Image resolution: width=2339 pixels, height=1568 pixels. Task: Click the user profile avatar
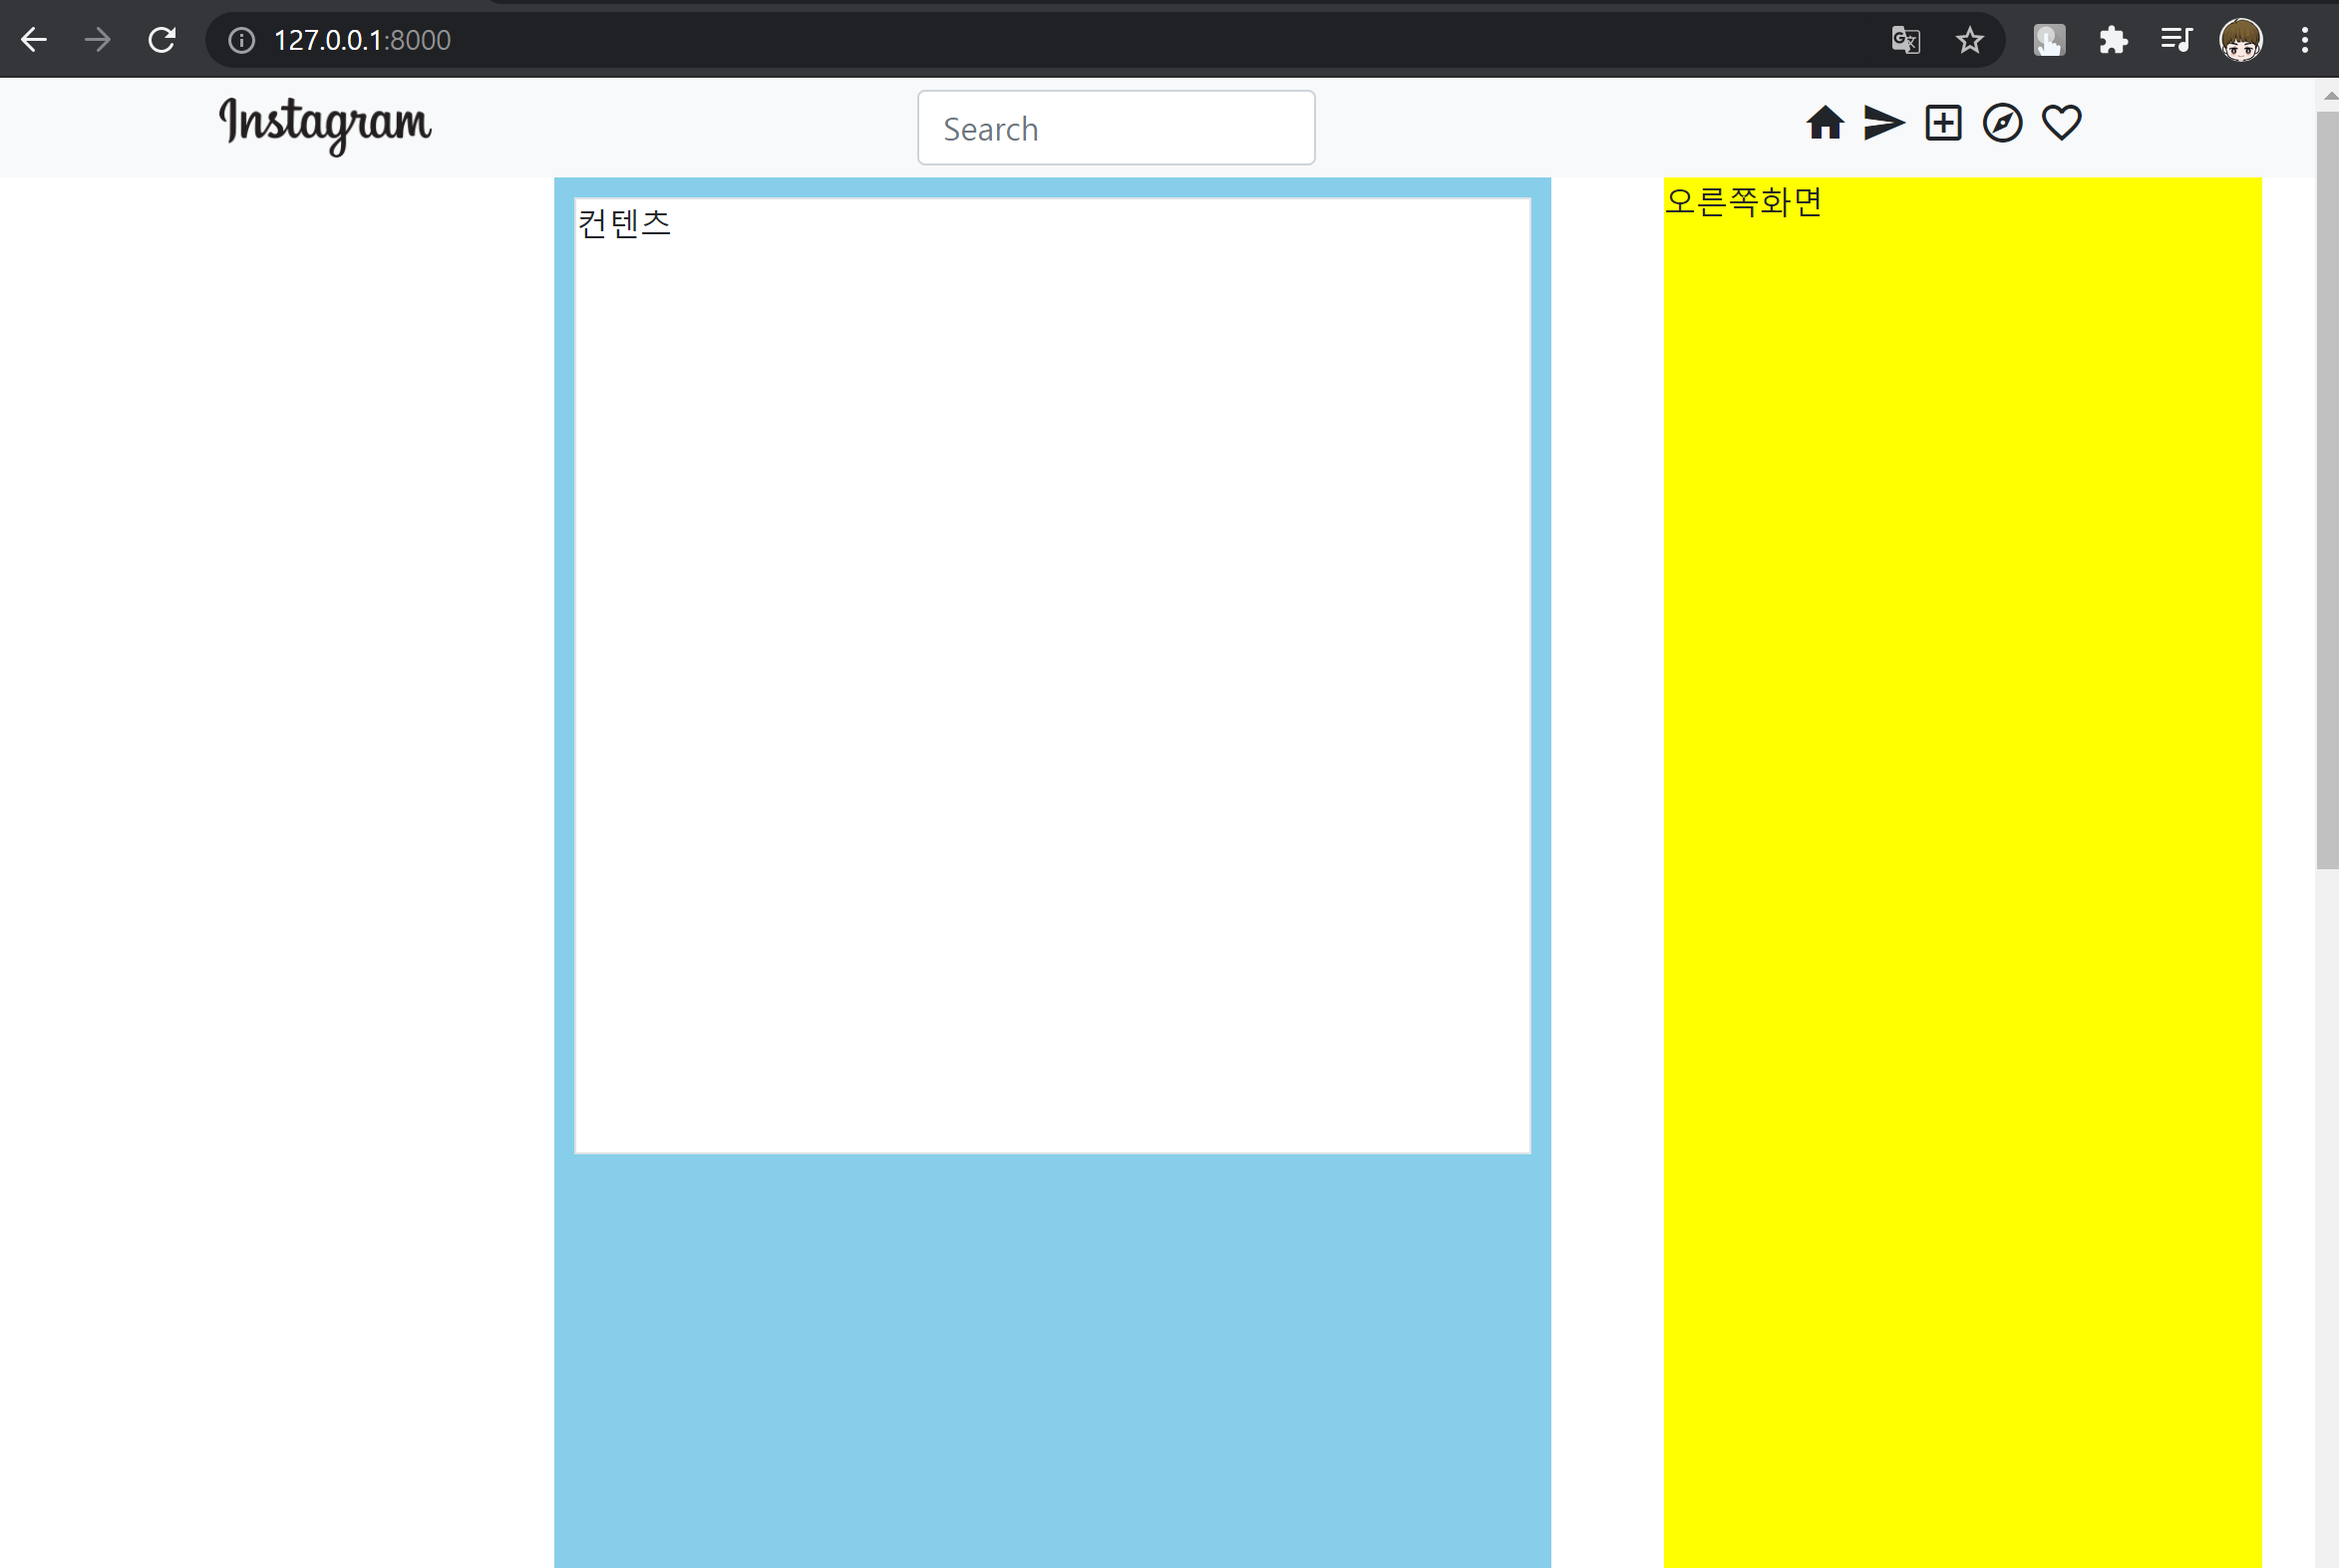pos(2240,40)
